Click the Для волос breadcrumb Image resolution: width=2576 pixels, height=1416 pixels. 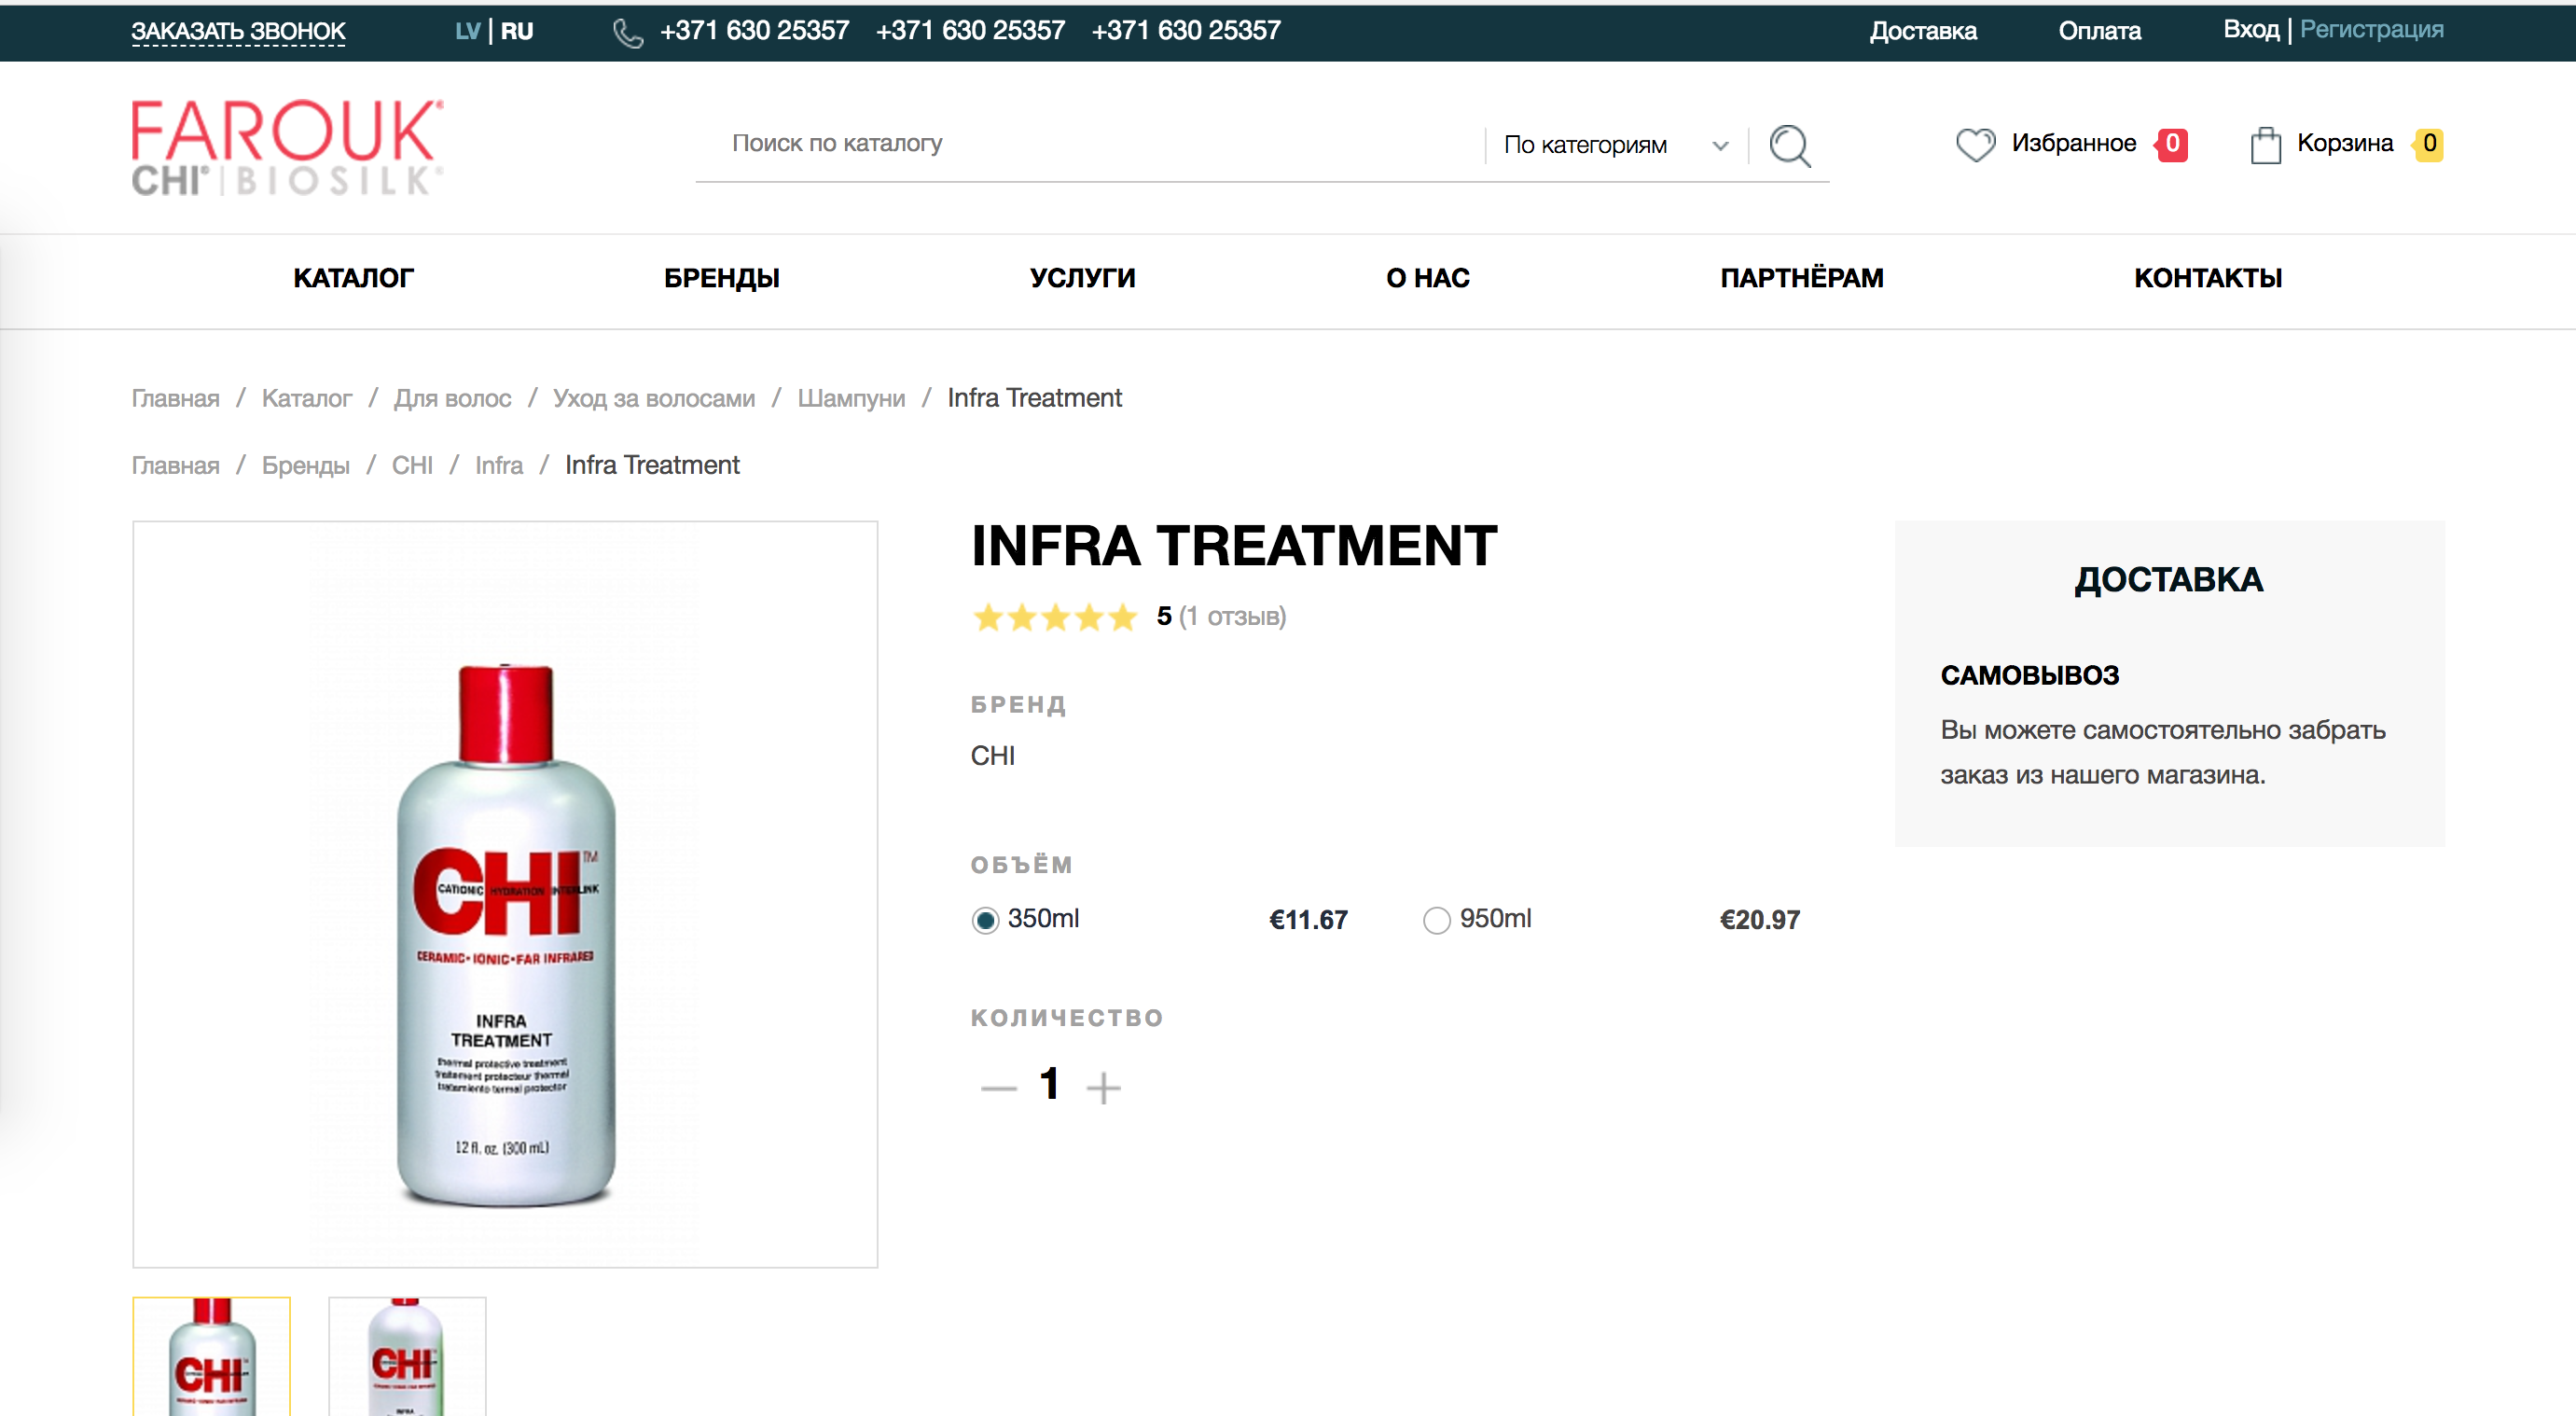click(x=452, y=398)
